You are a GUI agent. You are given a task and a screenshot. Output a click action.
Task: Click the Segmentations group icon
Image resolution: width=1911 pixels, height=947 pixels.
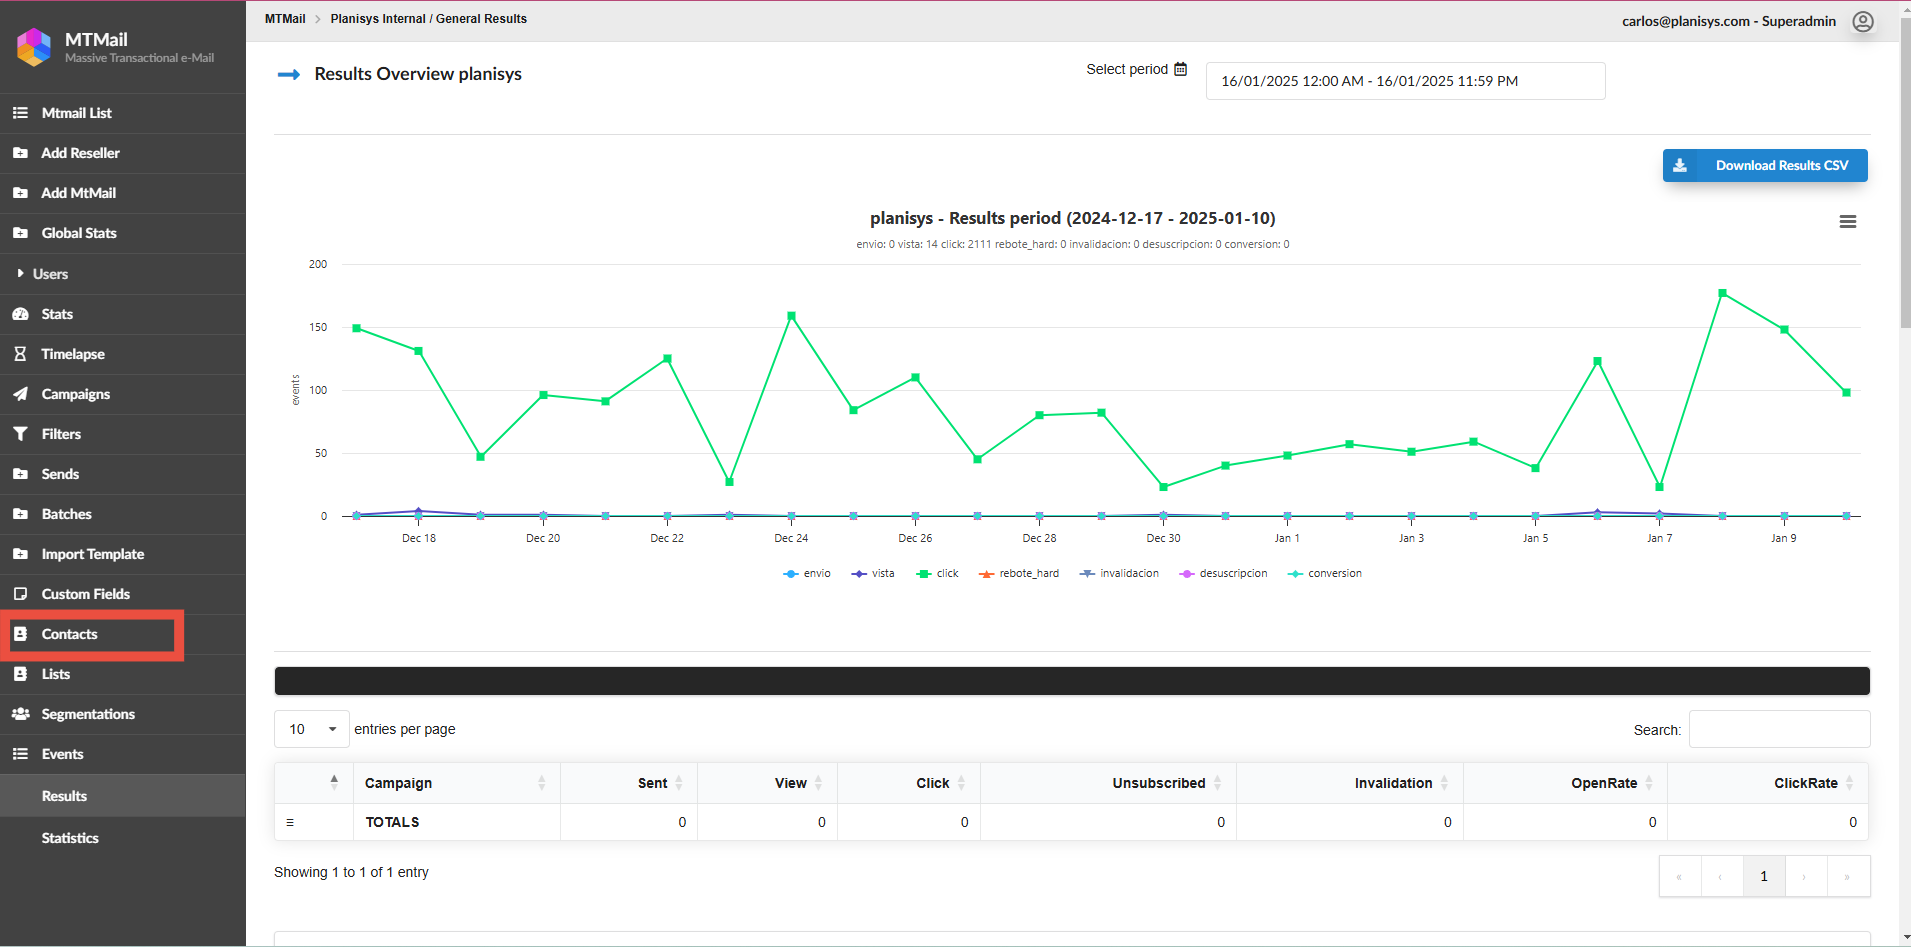tap(20, 714)
